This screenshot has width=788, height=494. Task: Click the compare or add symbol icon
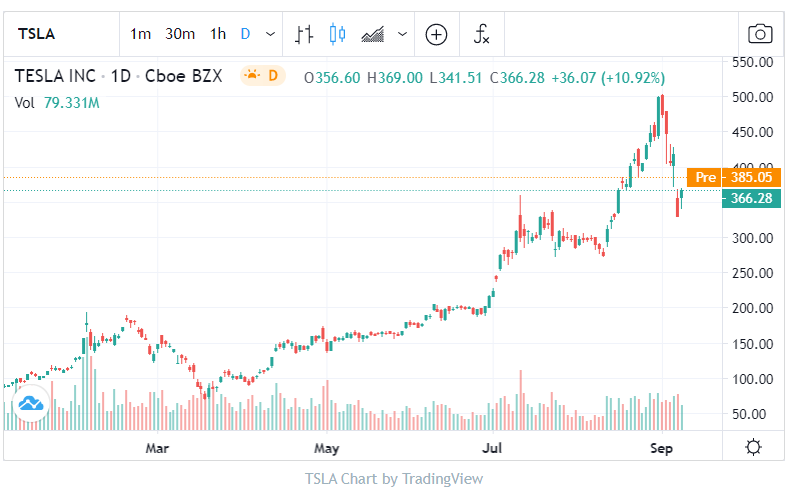[436, 34]
